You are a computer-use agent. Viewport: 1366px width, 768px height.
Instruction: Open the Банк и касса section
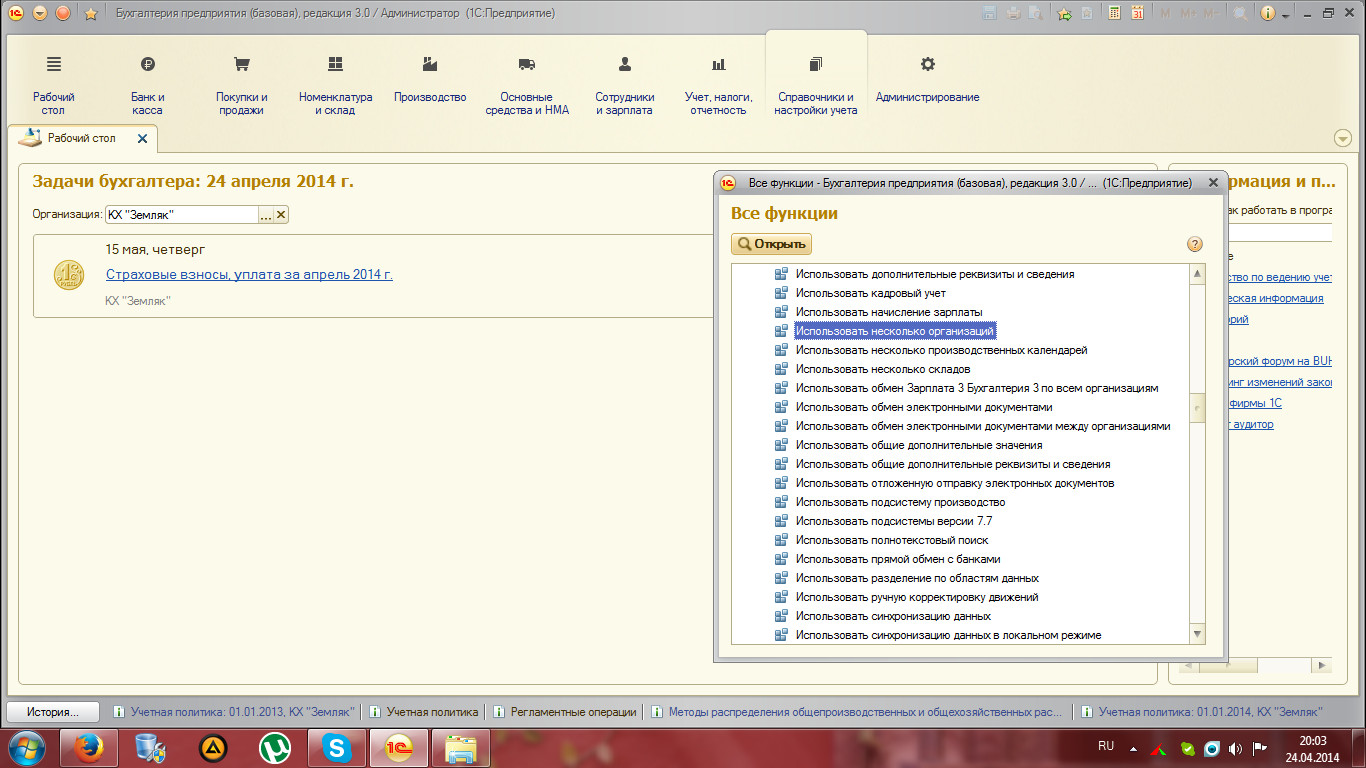pos(147,87)
